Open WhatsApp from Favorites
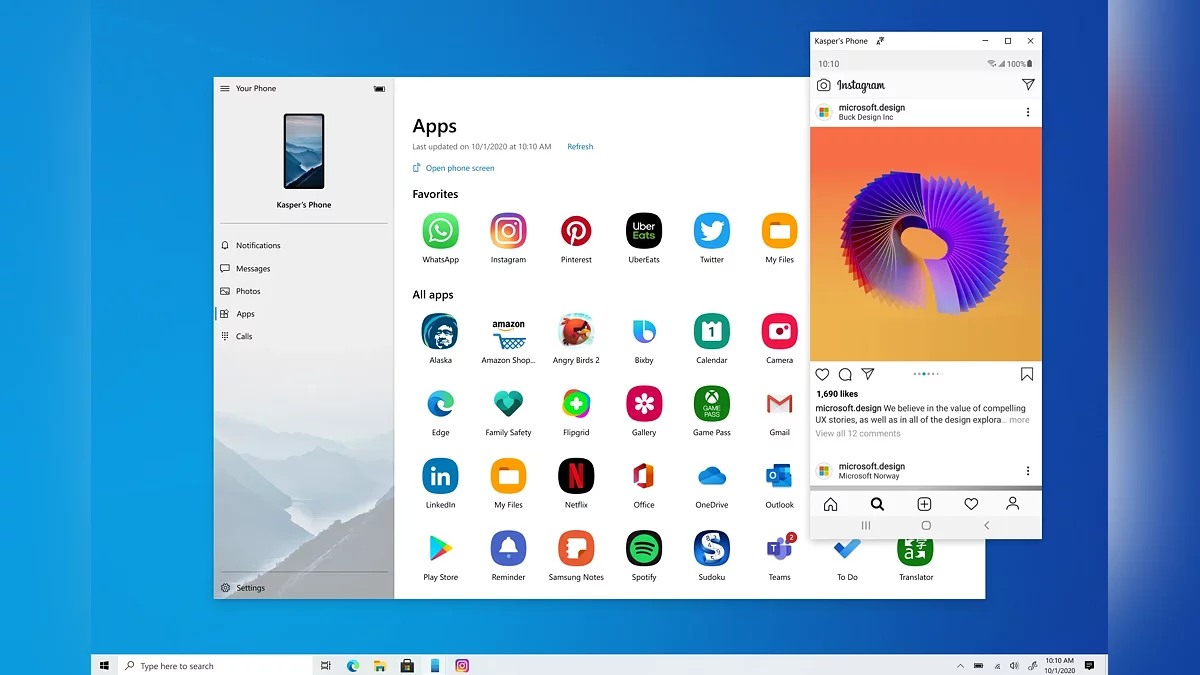Viewport: 1200px width, 675px height. (440, 230)
